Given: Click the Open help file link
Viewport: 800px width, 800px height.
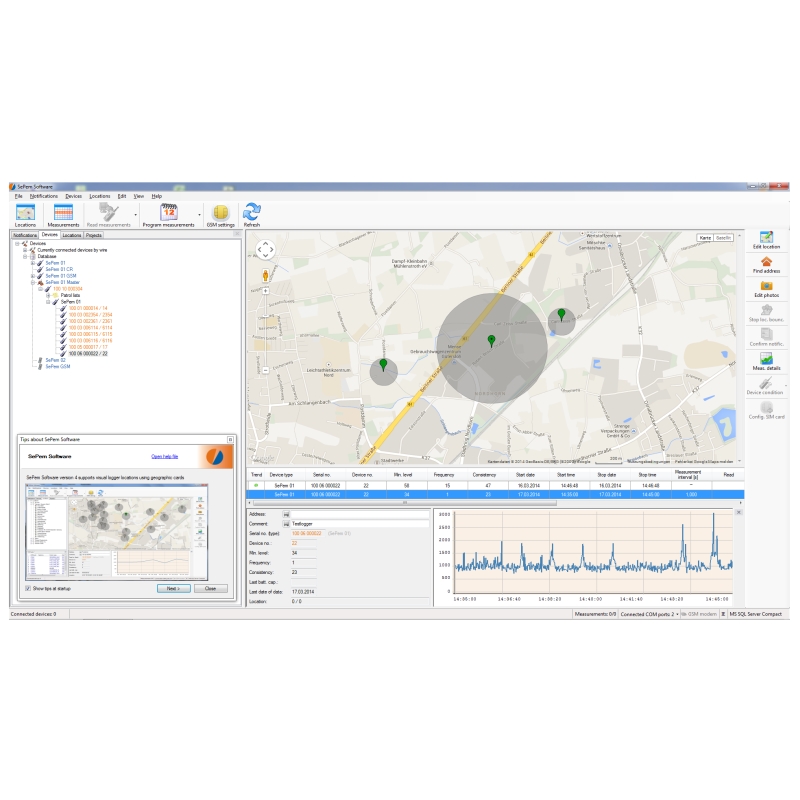Looking at the screenshot, I should pos(165,457).
